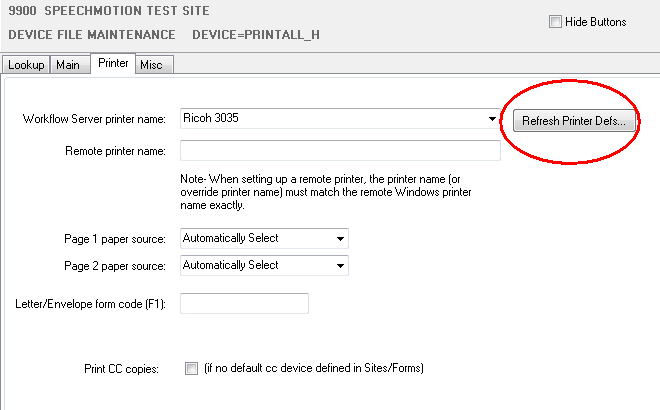Go to the Misc tab
This screenshot has width=660, height=410.
tap(151, 65)
